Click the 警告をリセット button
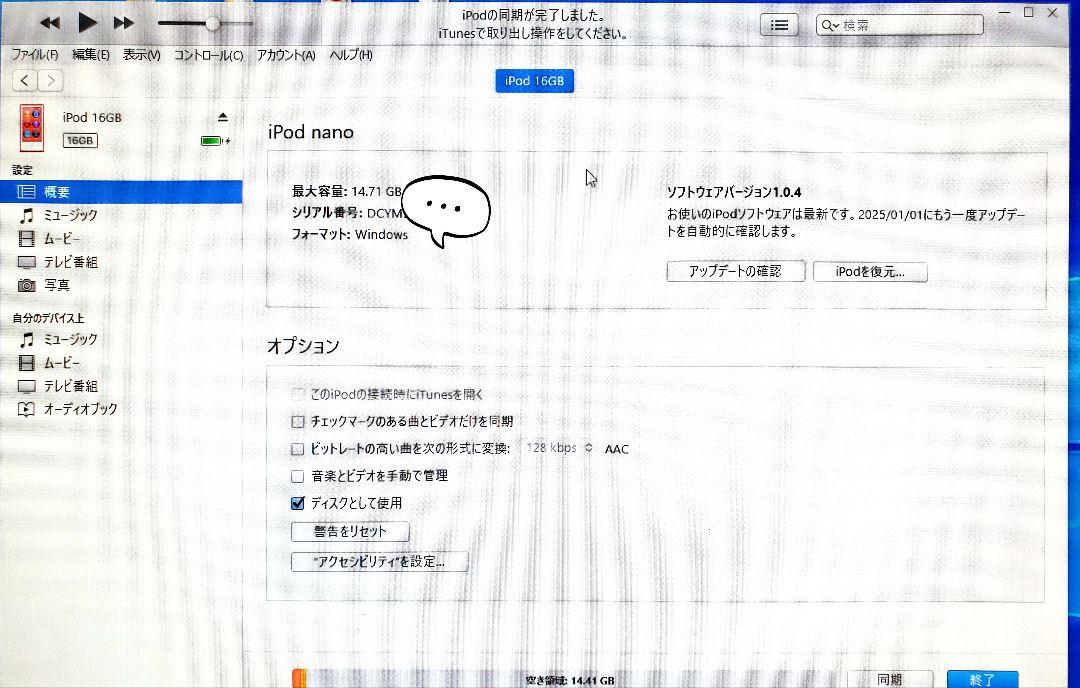 350,532
